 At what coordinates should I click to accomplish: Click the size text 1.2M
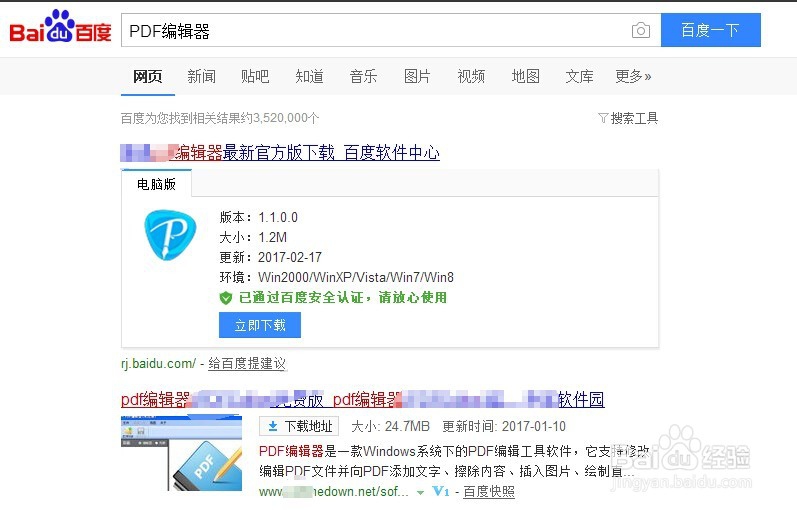point(272,237)
